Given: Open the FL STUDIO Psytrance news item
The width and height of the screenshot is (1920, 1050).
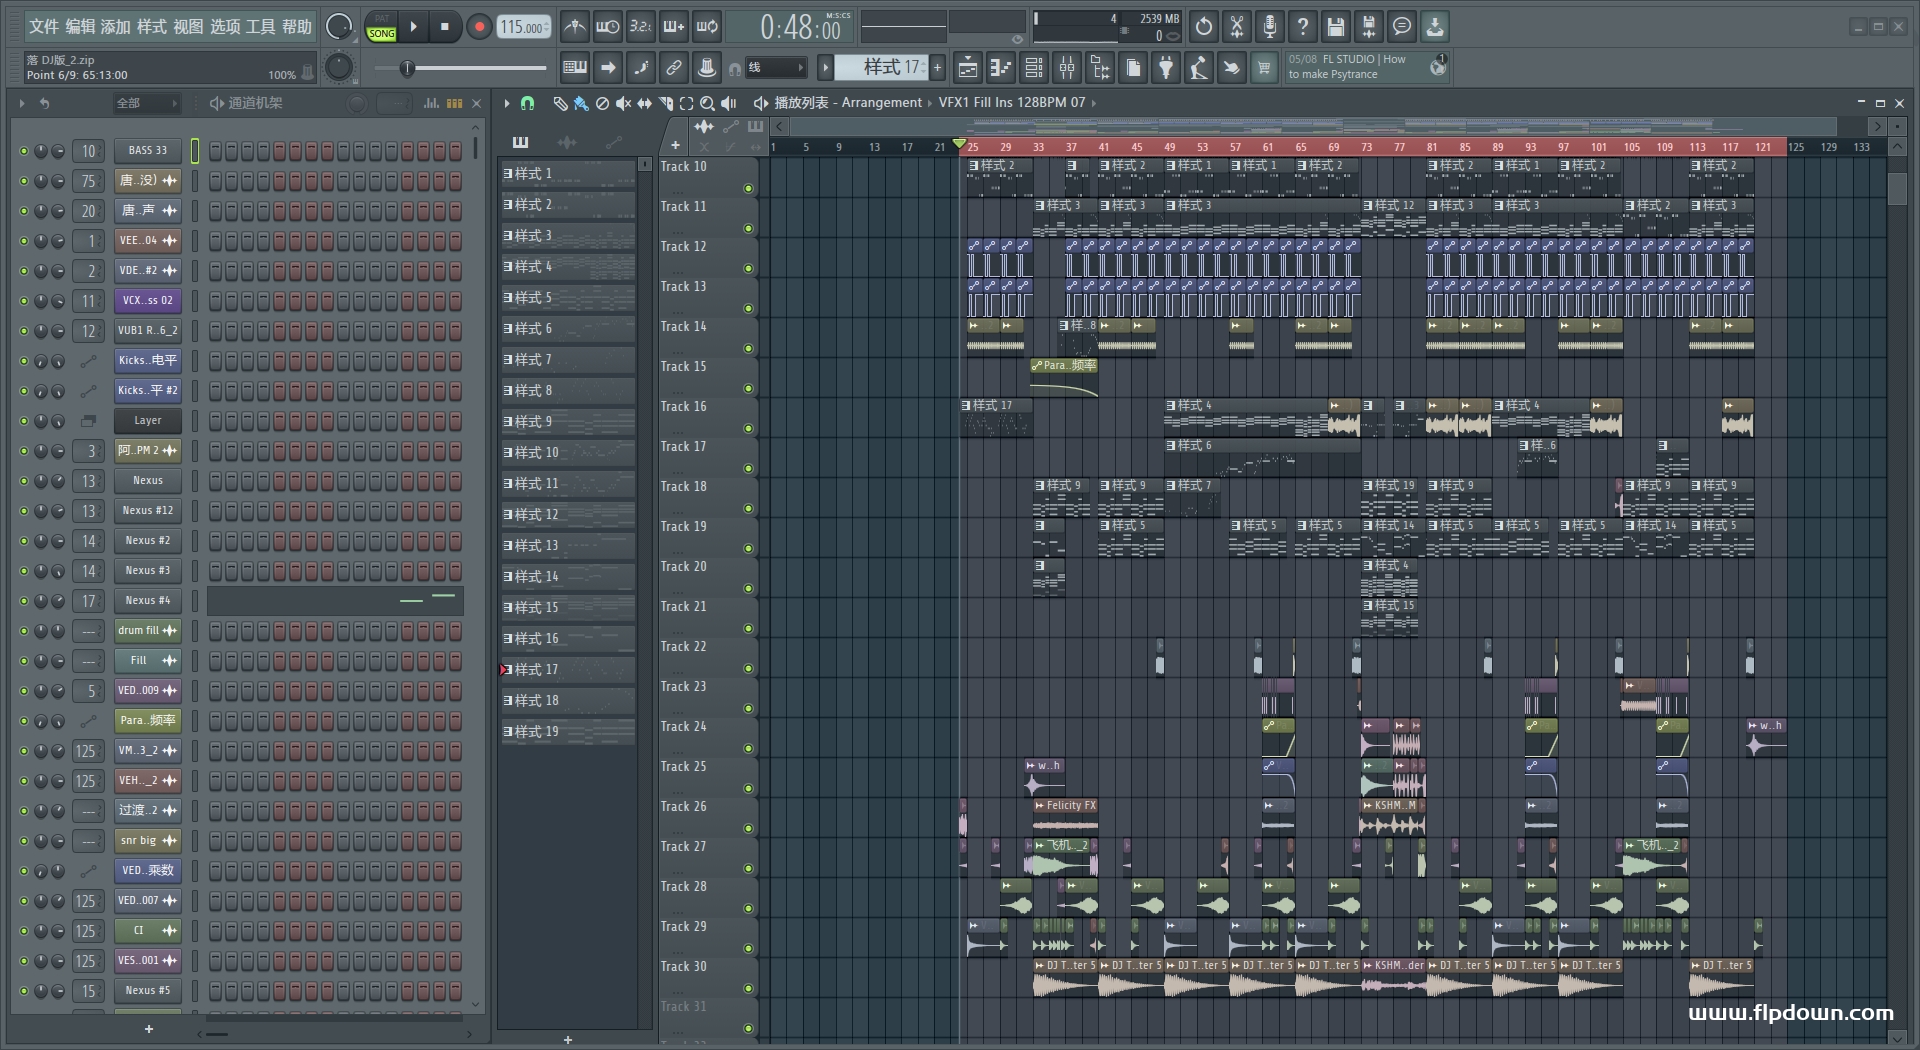Looking at the screenshot, I should [1366, 67].
